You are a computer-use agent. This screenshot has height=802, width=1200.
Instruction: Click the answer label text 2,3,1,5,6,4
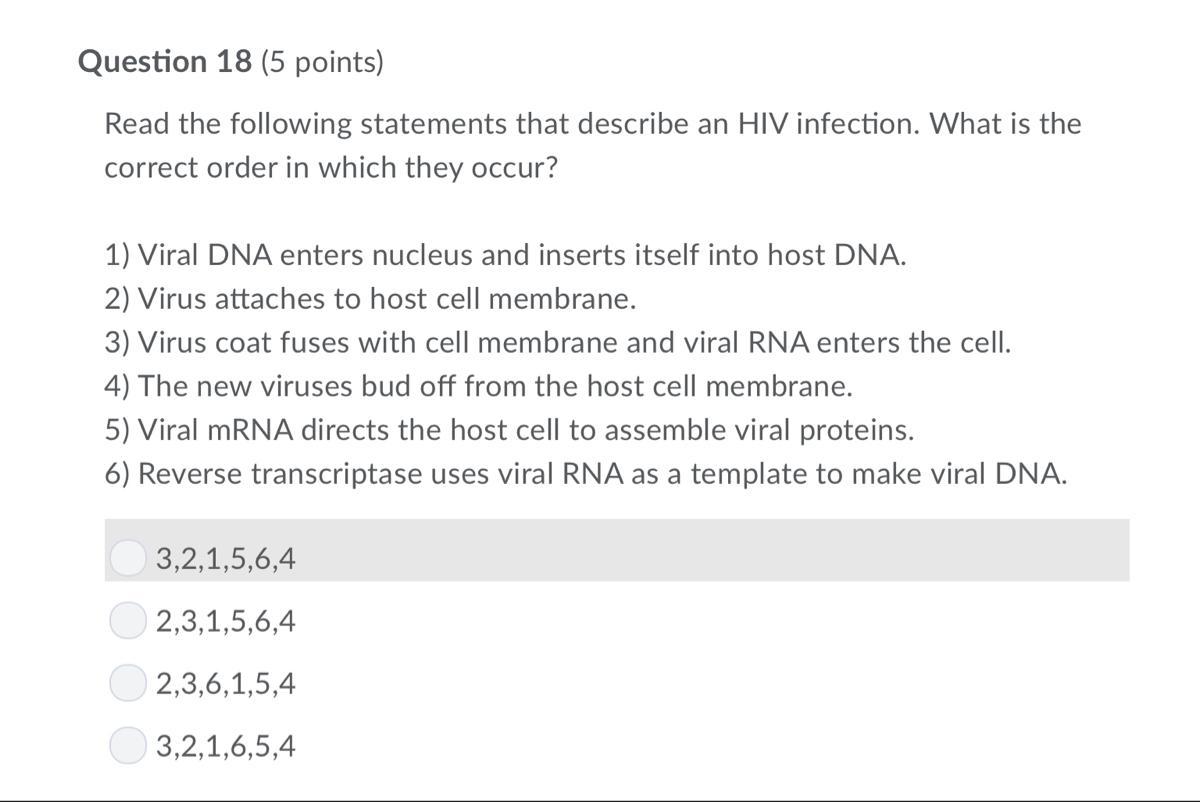point(226,622)
